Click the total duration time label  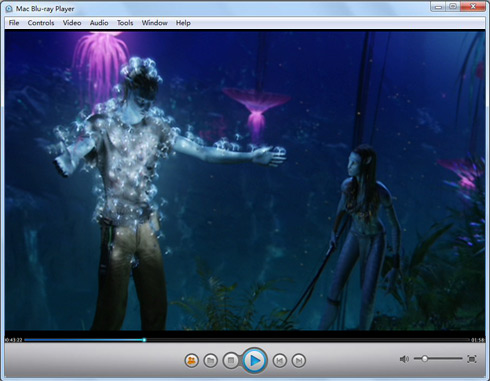(x=477, y=340)
